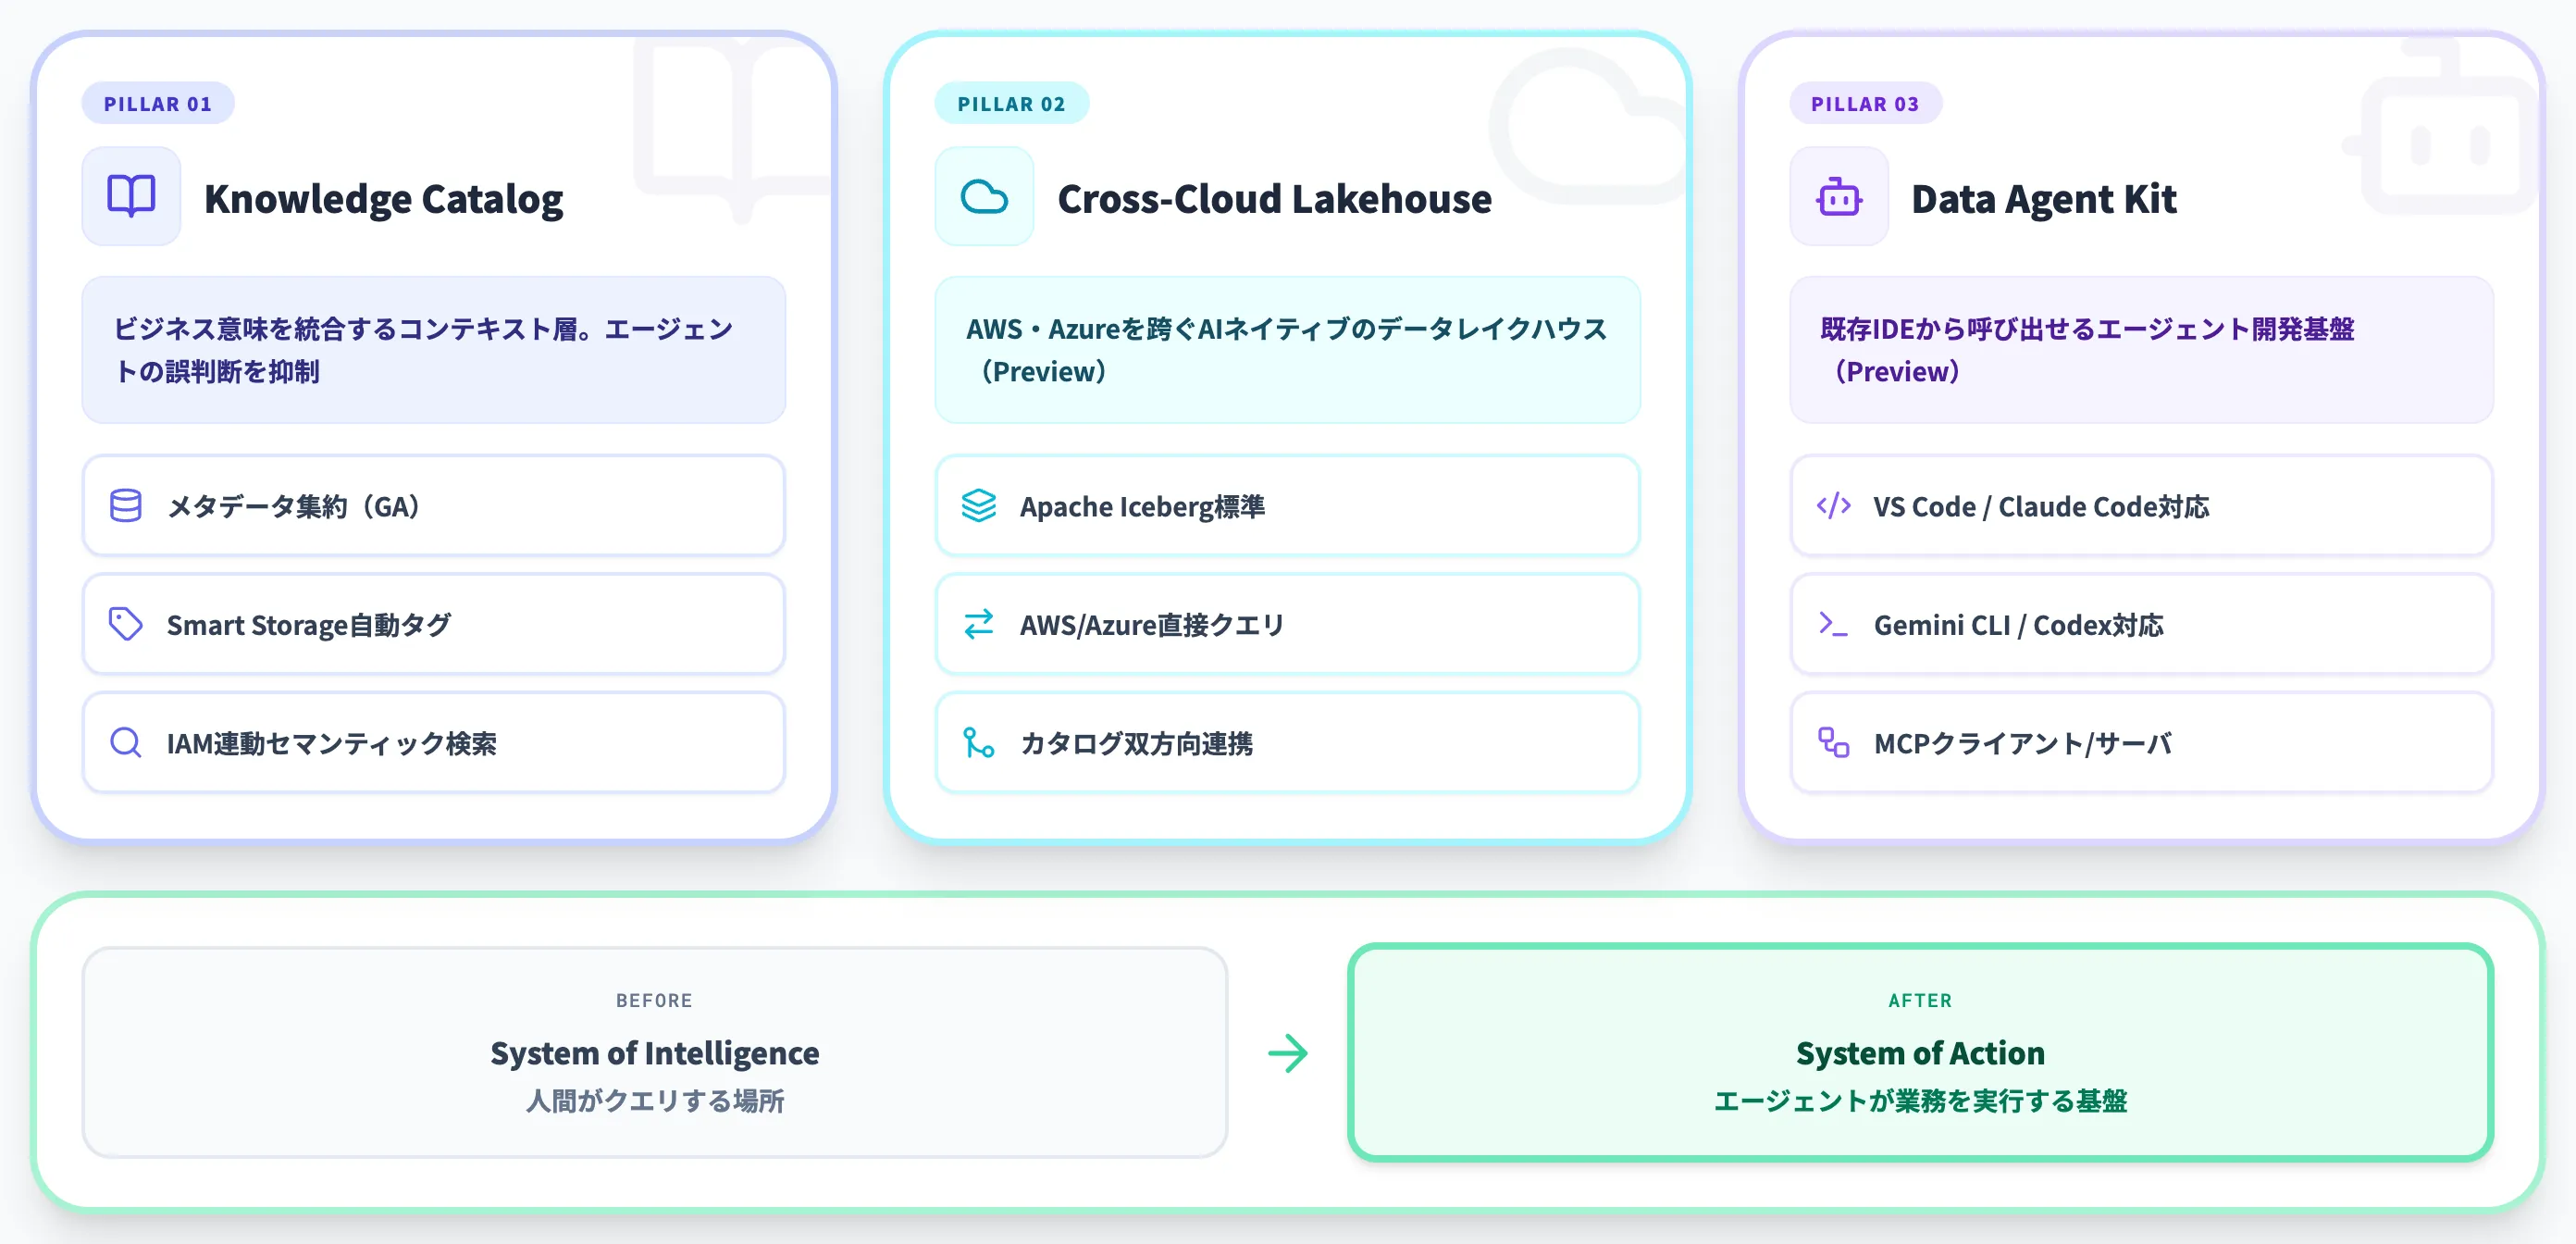Select the PILLAR 01 badge

click(x=157, y=102)
